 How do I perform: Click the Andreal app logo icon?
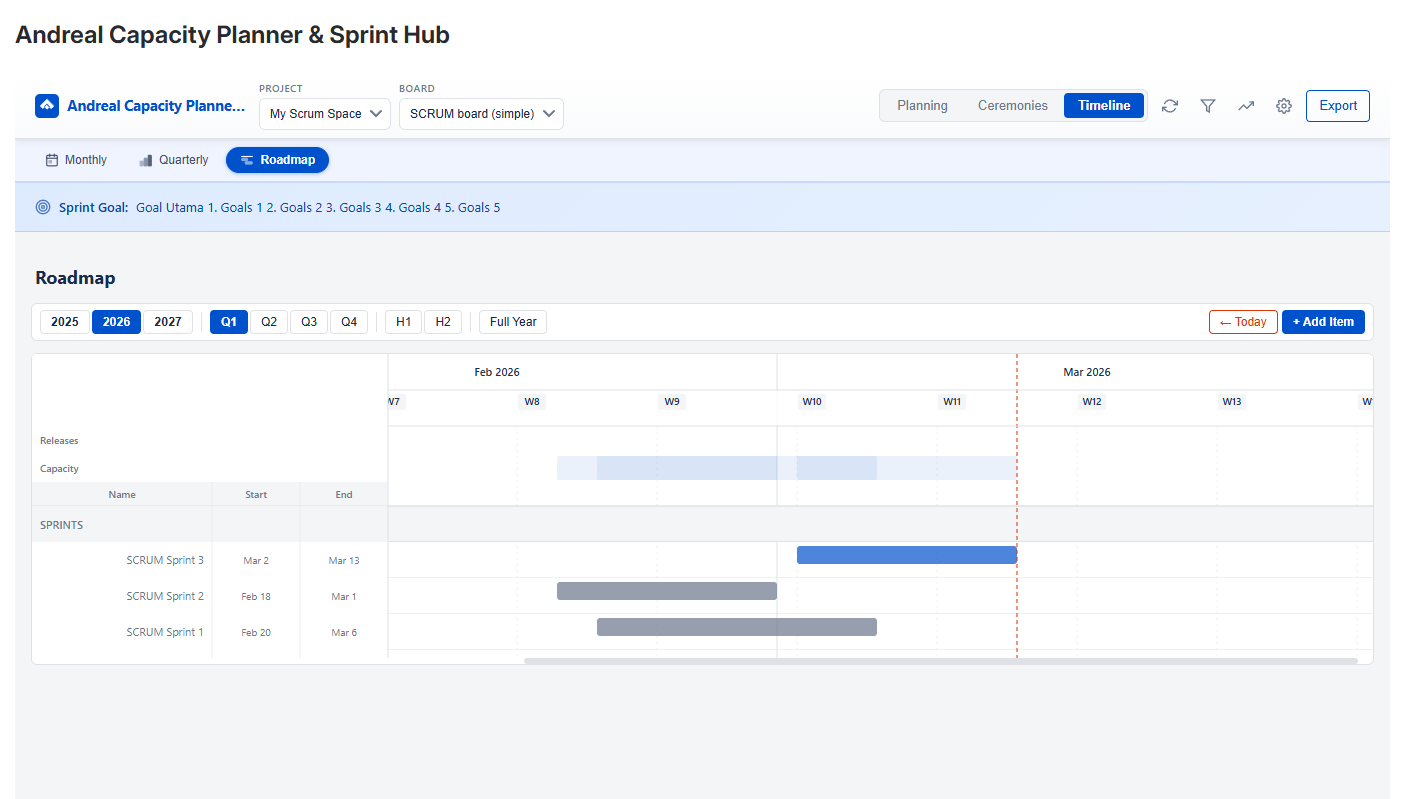[47, 105]
